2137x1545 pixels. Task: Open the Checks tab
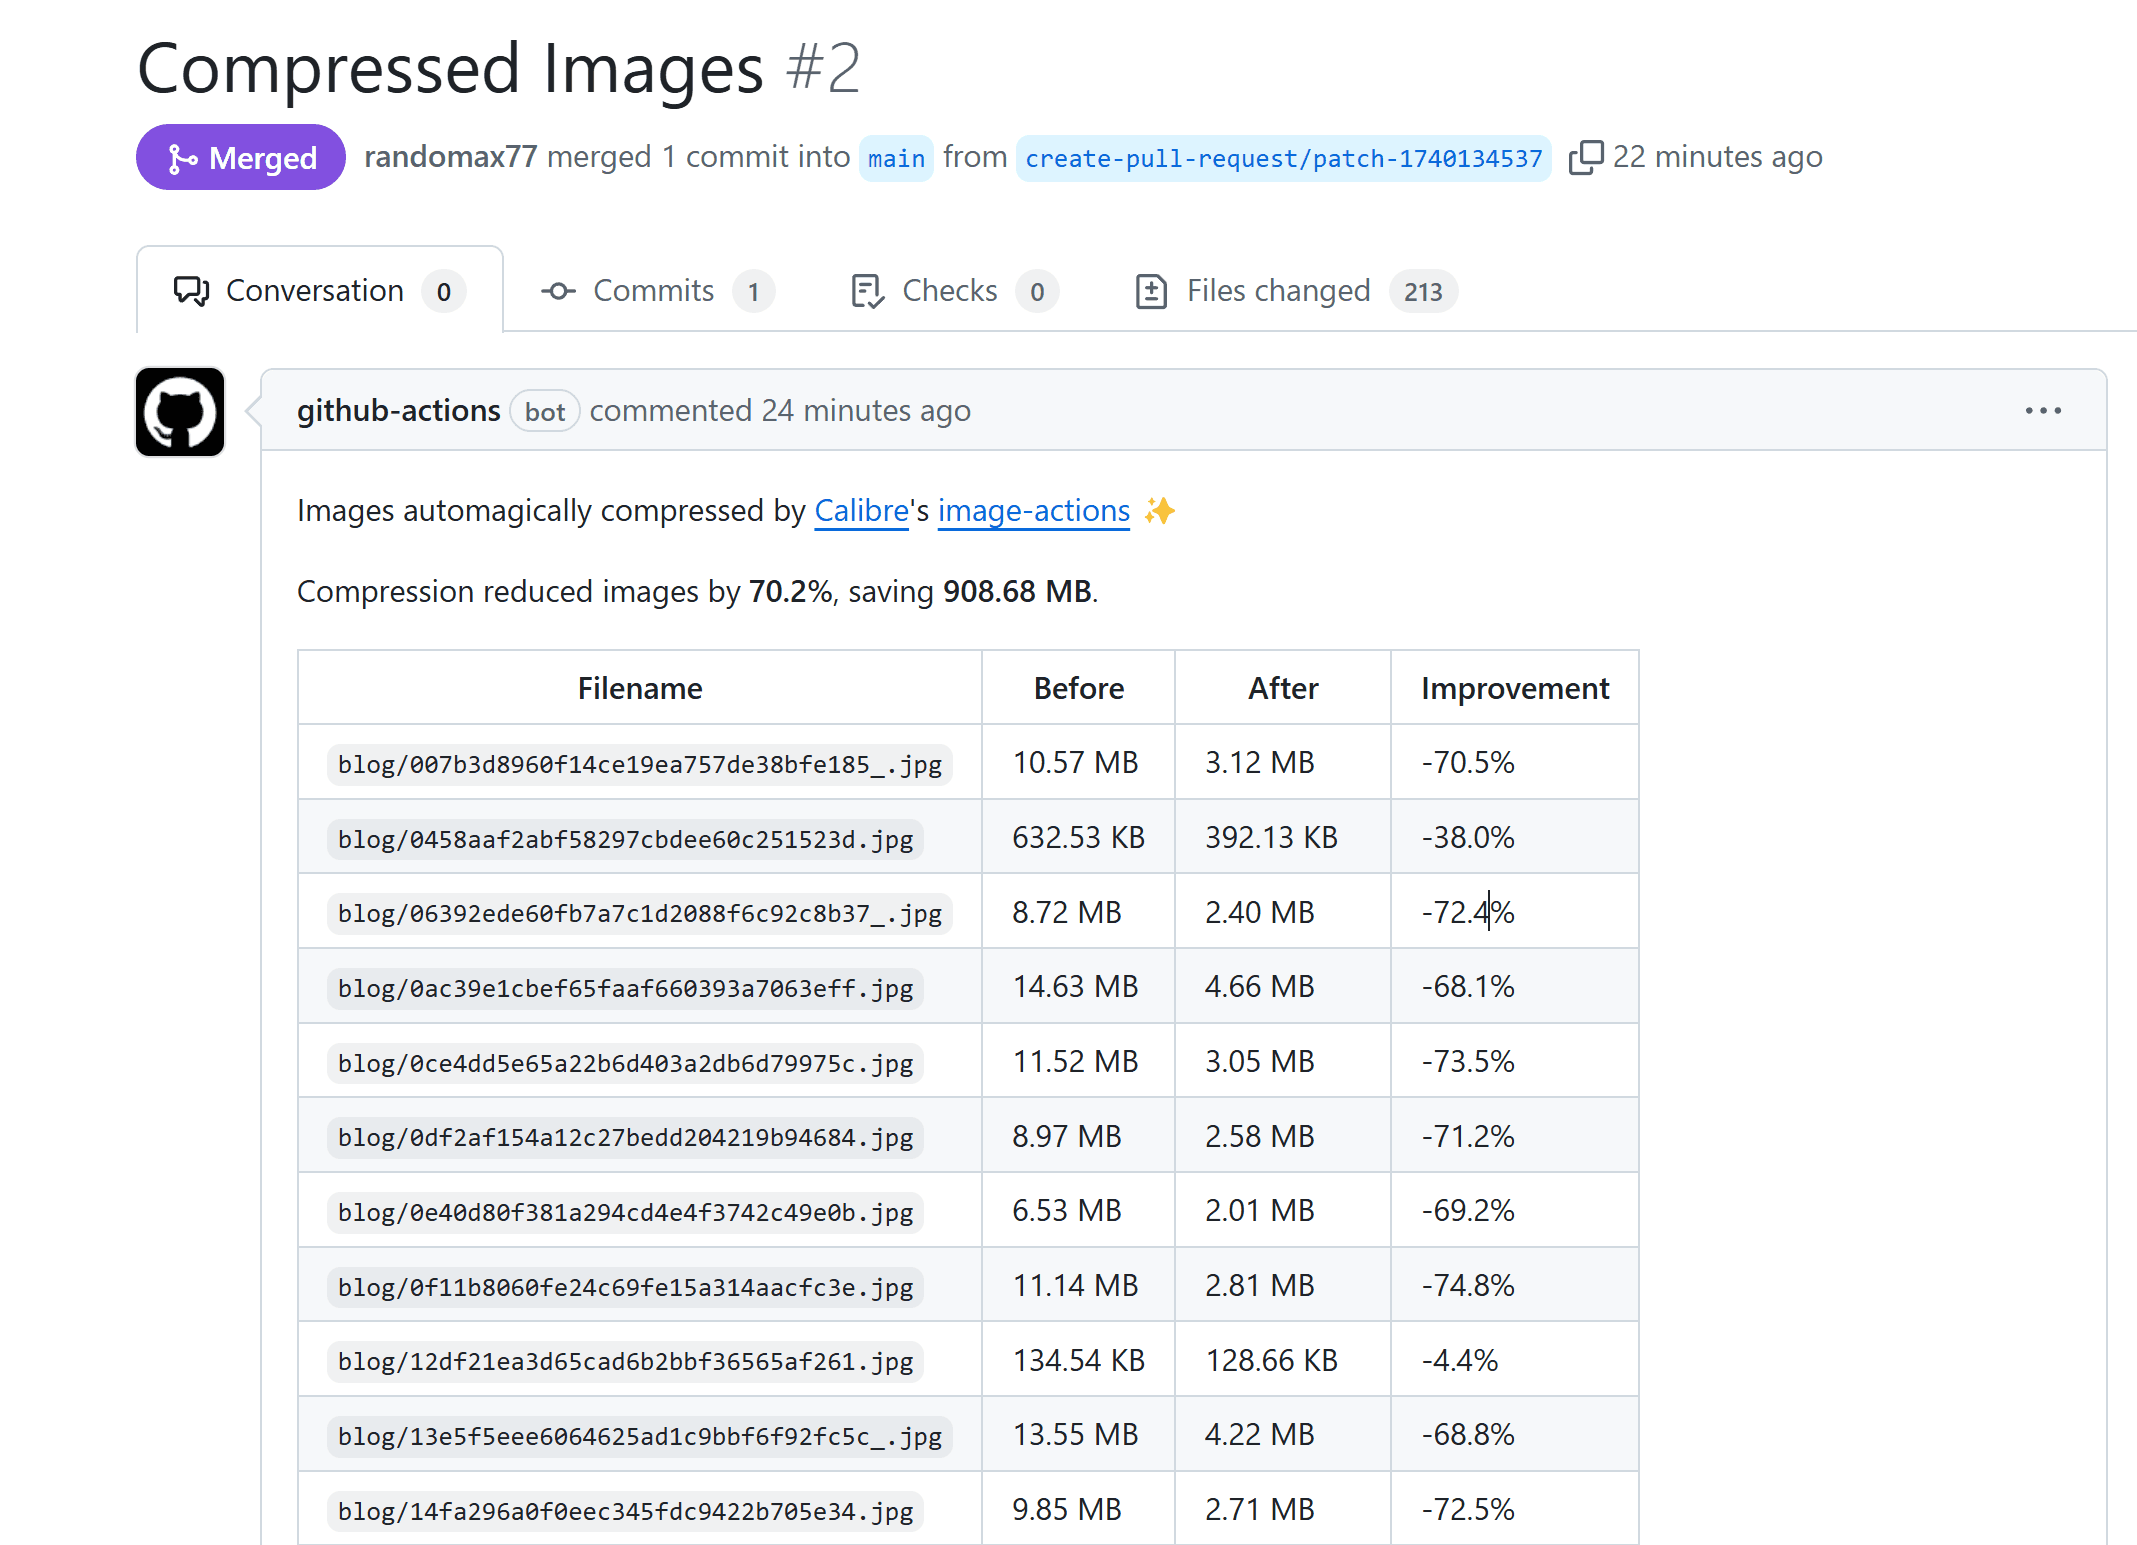pyautogui.click(x=949, y=291)
